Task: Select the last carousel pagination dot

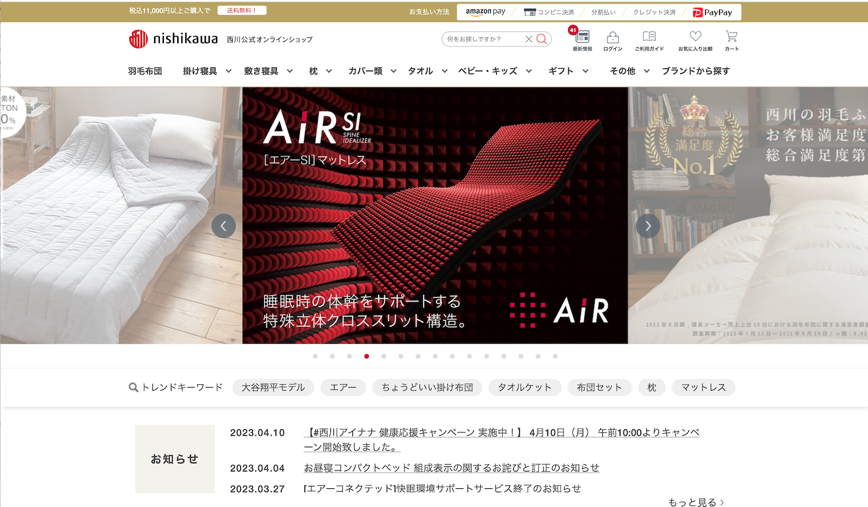Action: click(x=555, y=356)
